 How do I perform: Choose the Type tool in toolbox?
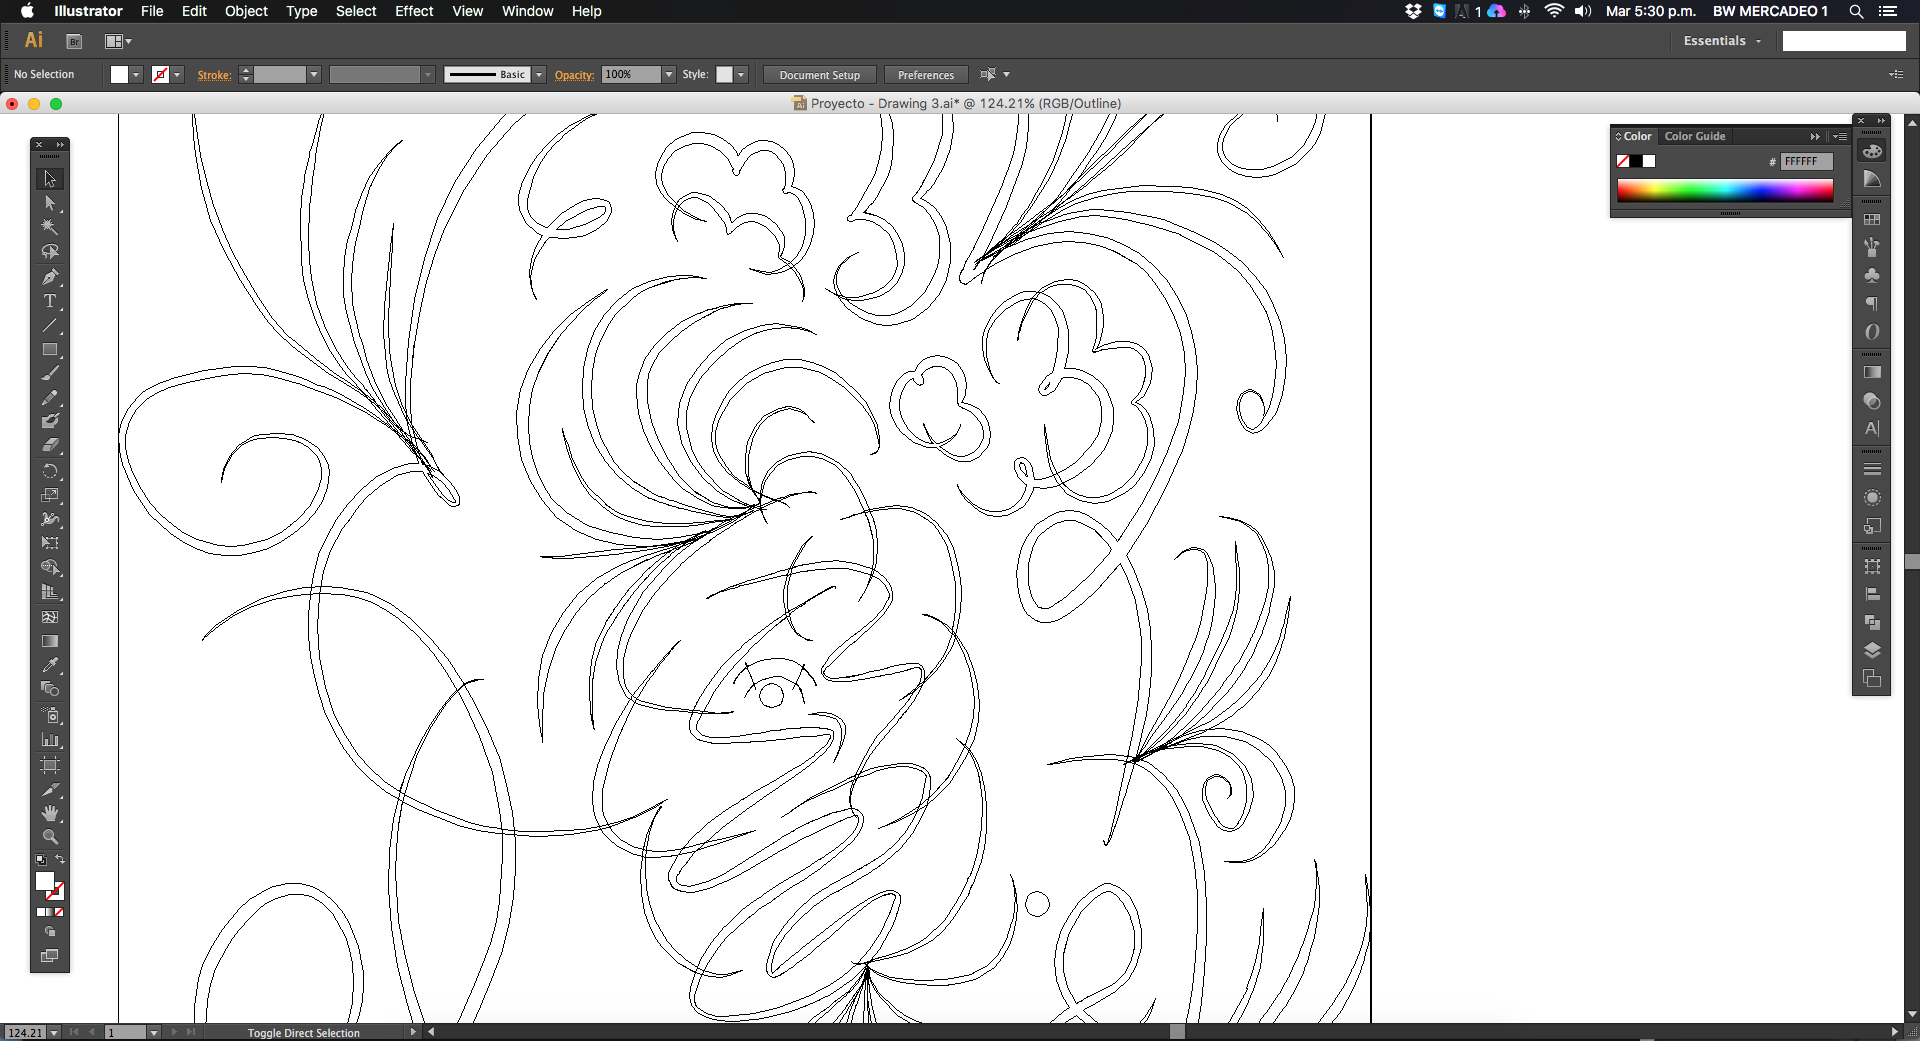coord(49,301)
